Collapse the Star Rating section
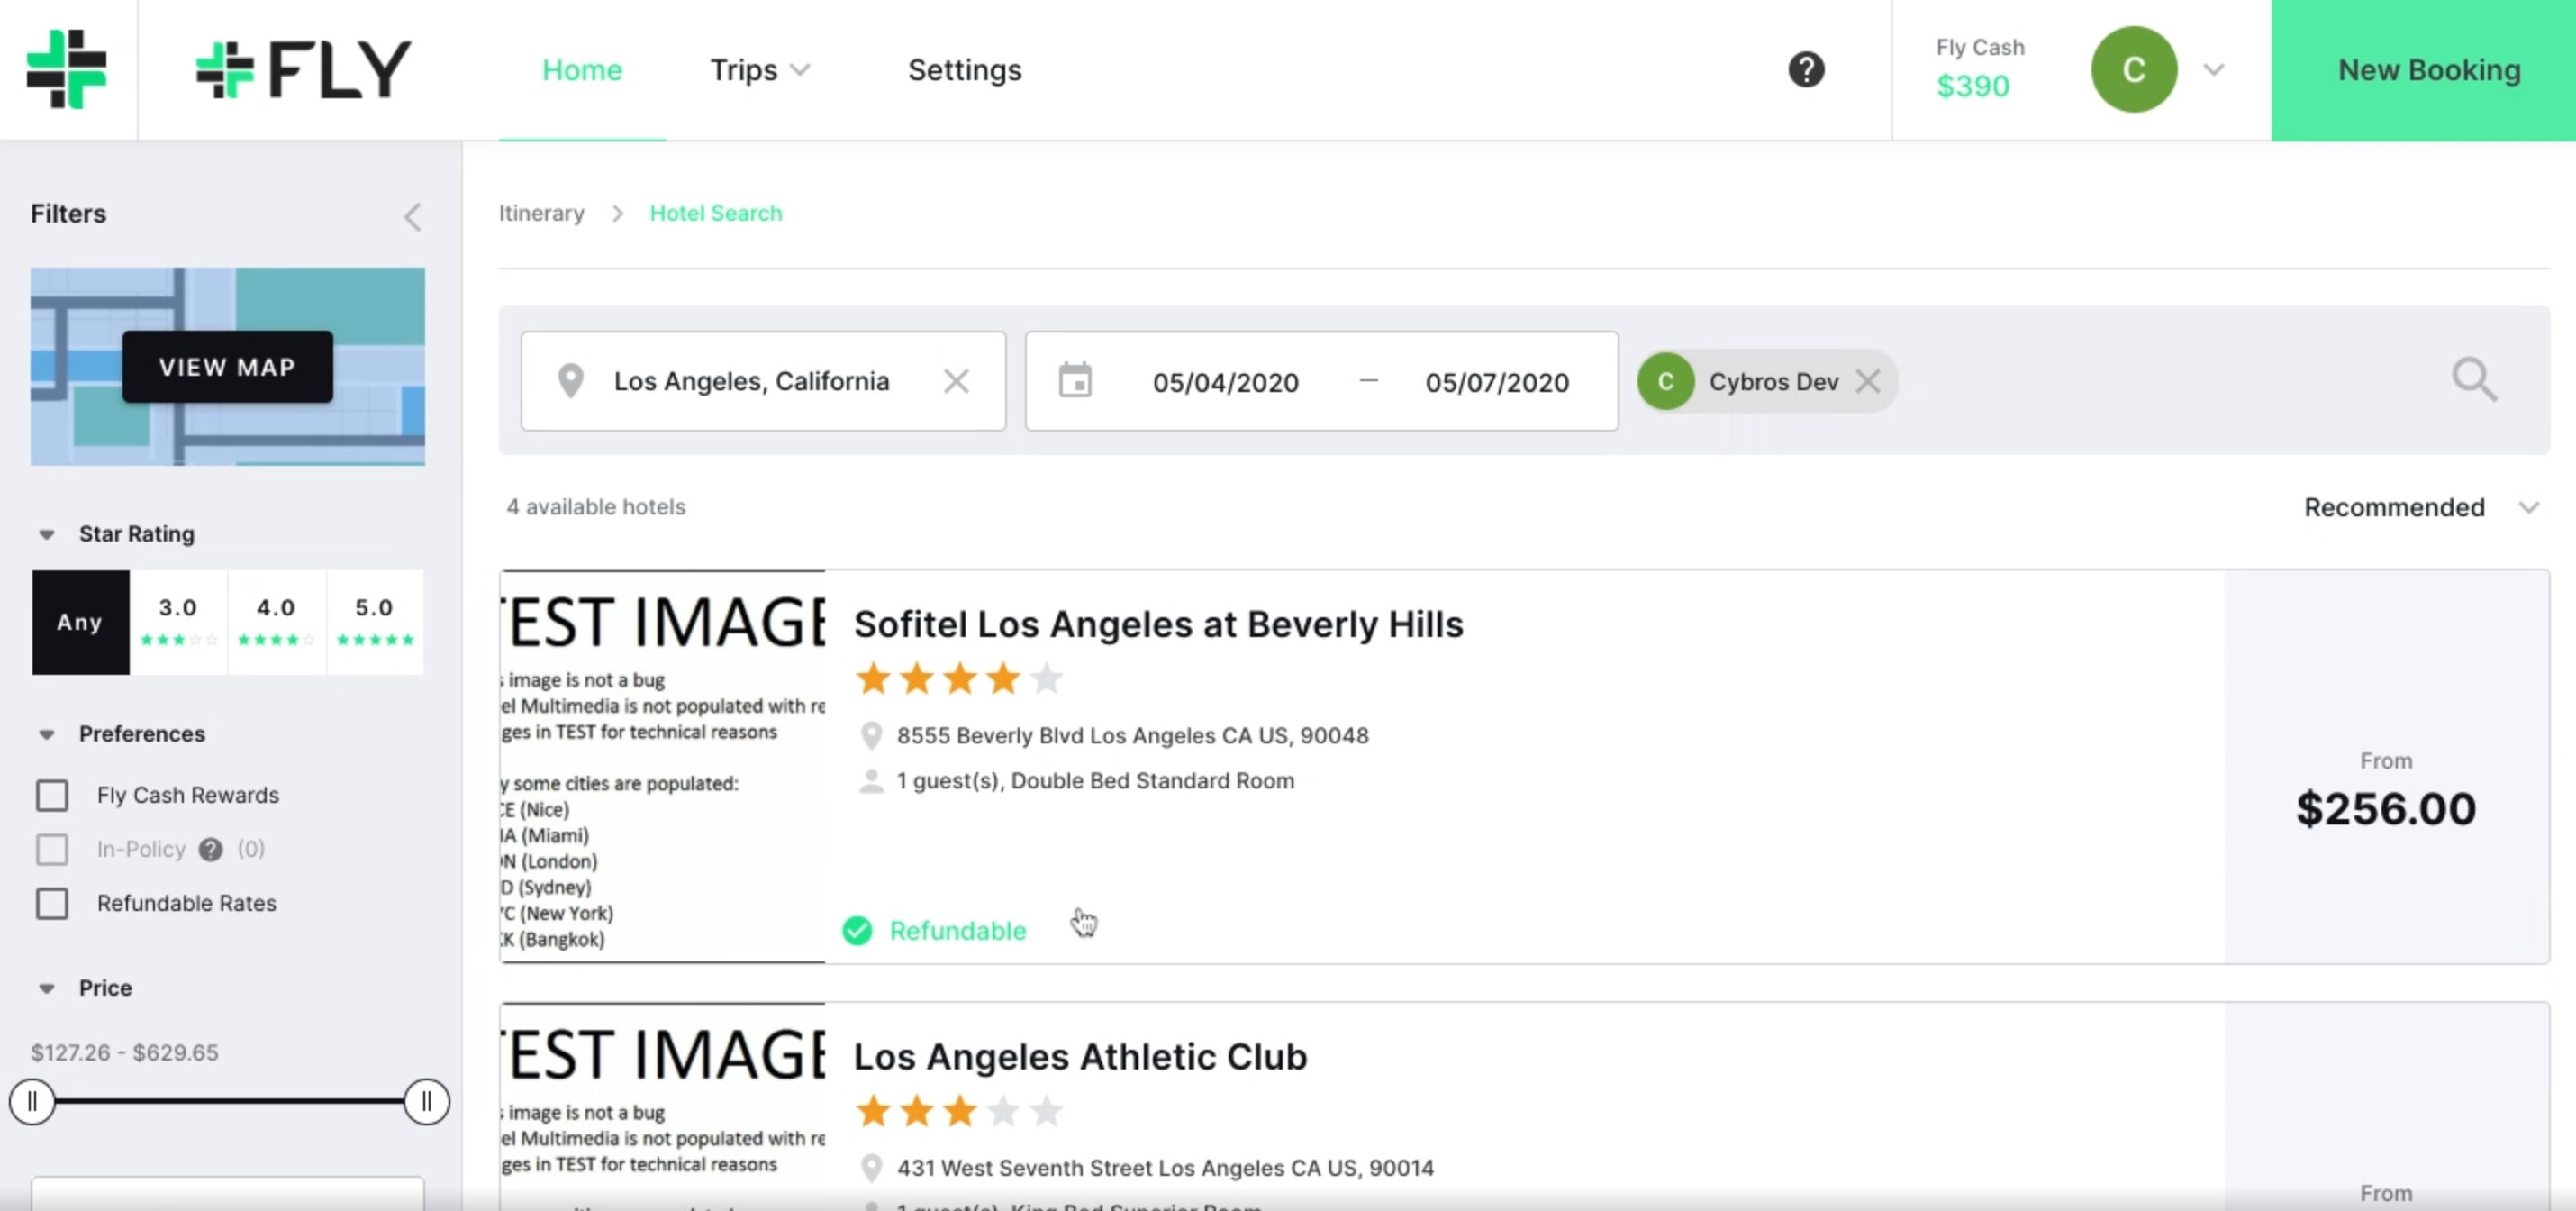Screen dimensions: 2576x1211 (x=46, y=534)
